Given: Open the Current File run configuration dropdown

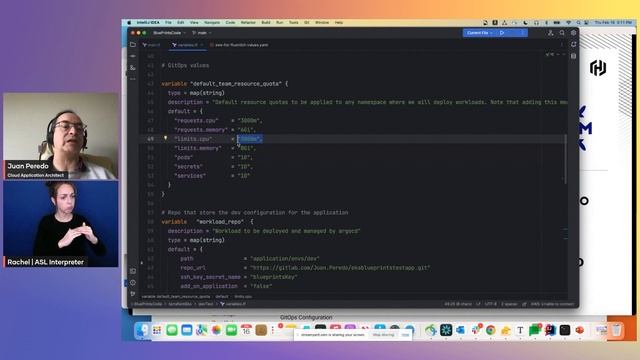Looking at the screenshot, I should click(480, 33).
